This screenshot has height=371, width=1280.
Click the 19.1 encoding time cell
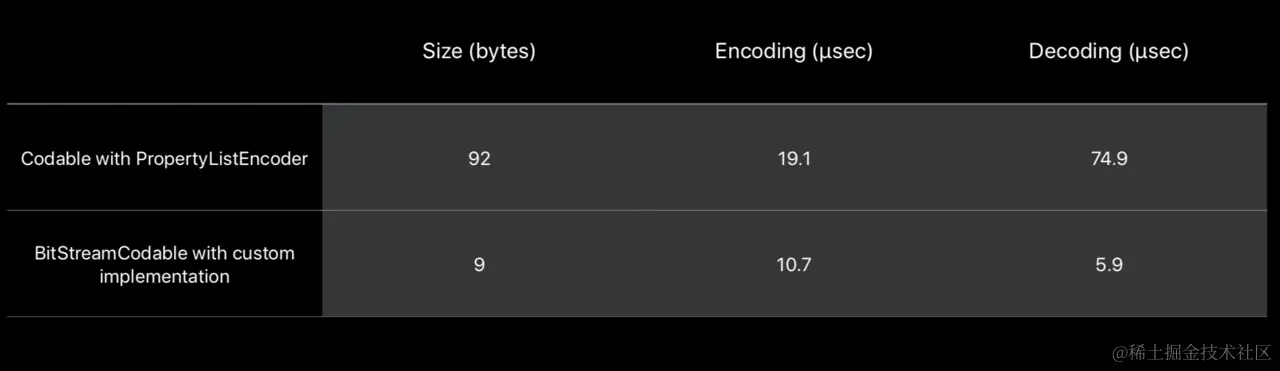click(x=794, y=159)
